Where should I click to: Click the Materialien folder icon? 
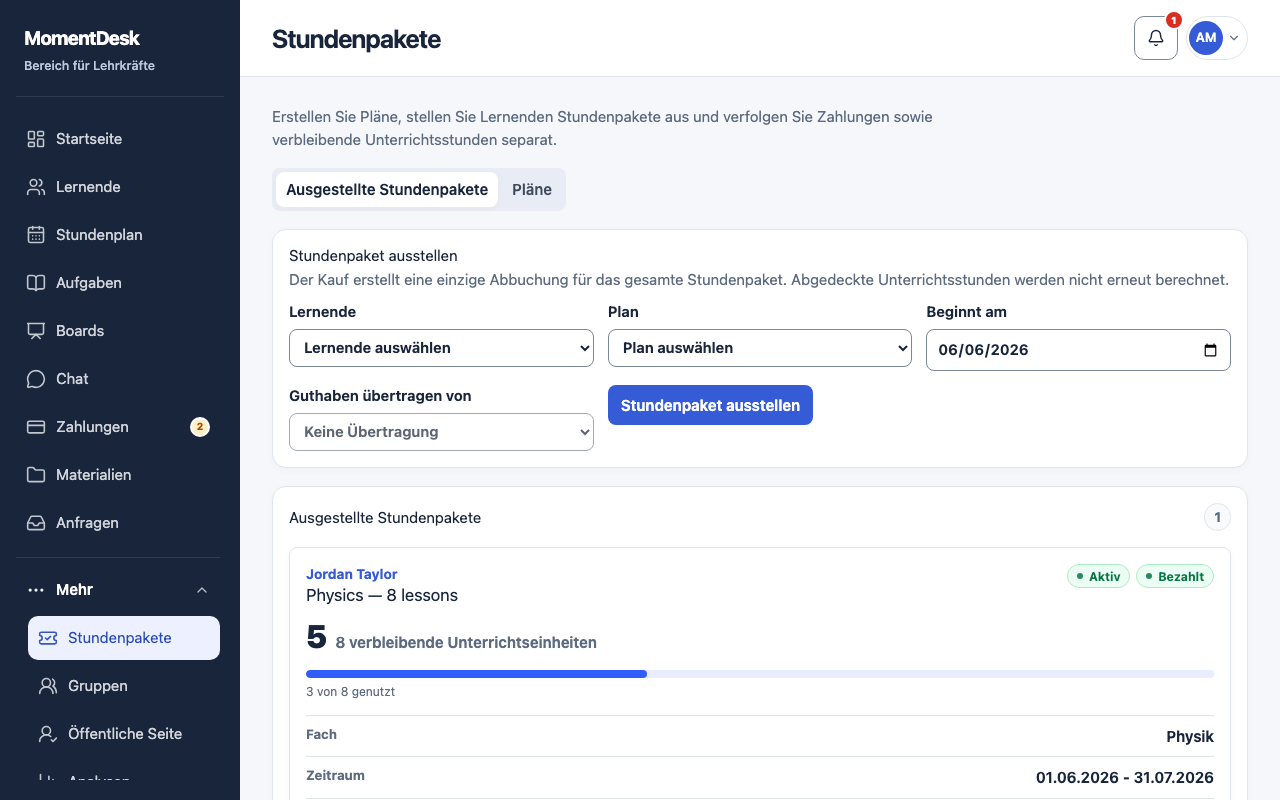point(36,475)
